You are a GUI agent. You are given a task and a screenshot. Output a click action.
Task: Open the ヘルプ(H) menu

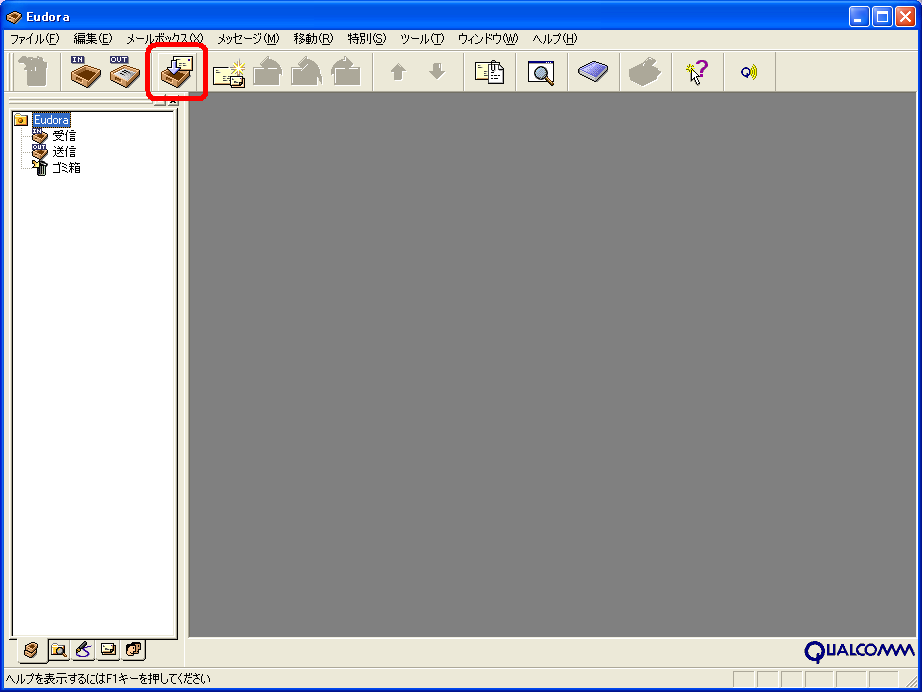coord(555,39)
